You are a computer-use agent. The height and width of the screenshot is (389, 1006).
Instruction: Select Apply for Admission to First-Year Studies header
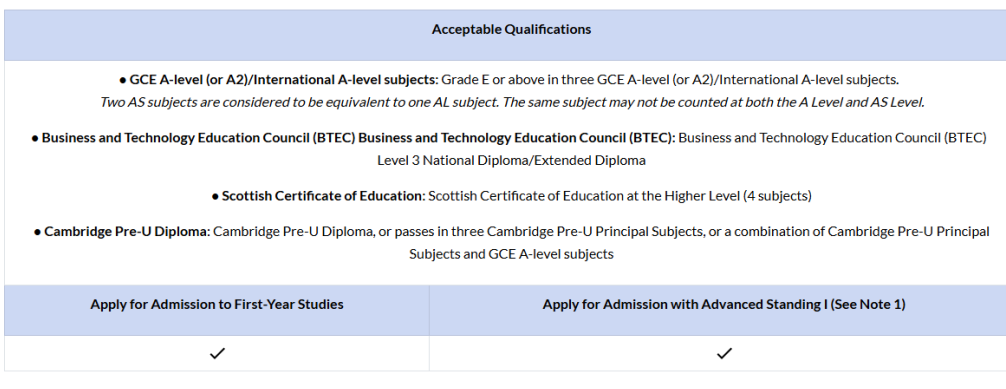[x=217, y=304]
